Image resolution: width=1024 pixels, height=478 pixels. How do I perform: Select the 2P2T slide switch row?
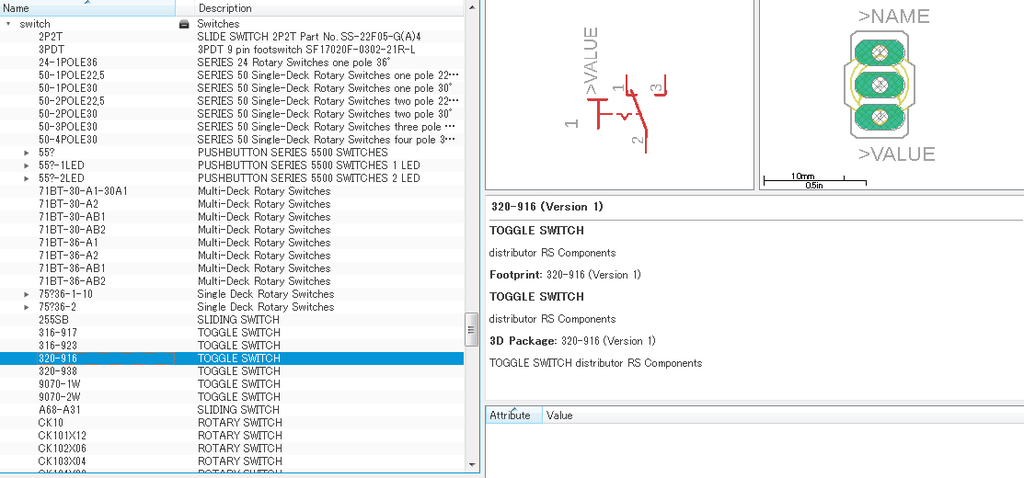pyautogui.click(x=232, y=37)
